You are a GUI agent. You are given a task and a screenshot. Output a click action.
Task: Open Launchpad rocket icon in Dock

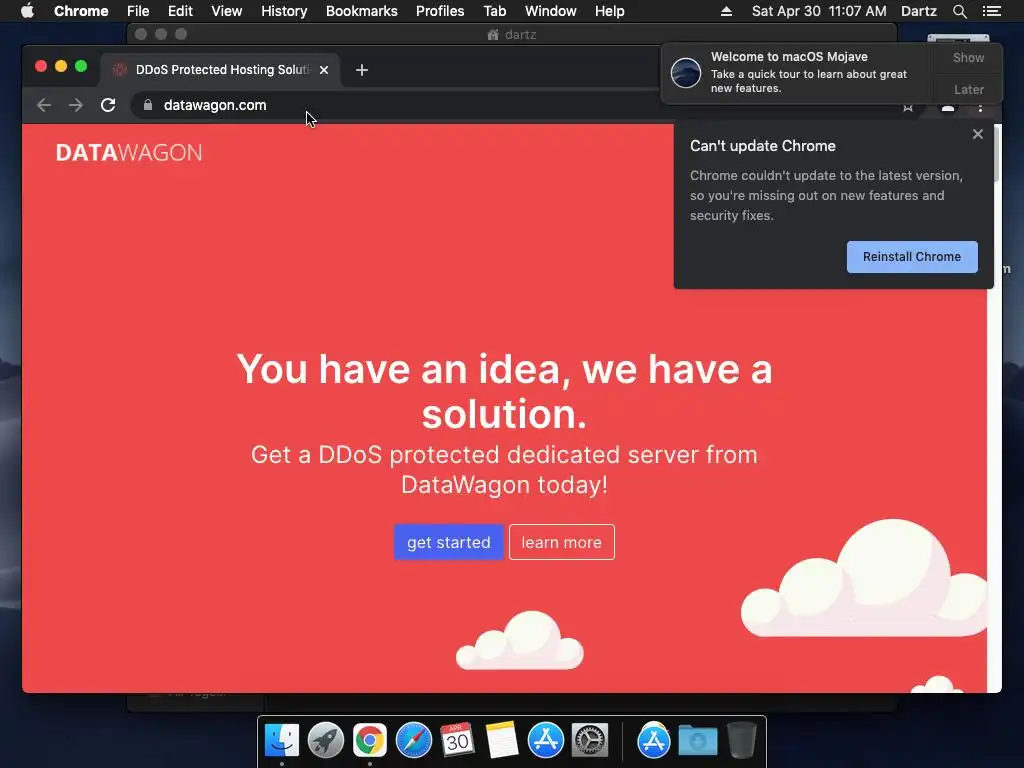[326, 741]
